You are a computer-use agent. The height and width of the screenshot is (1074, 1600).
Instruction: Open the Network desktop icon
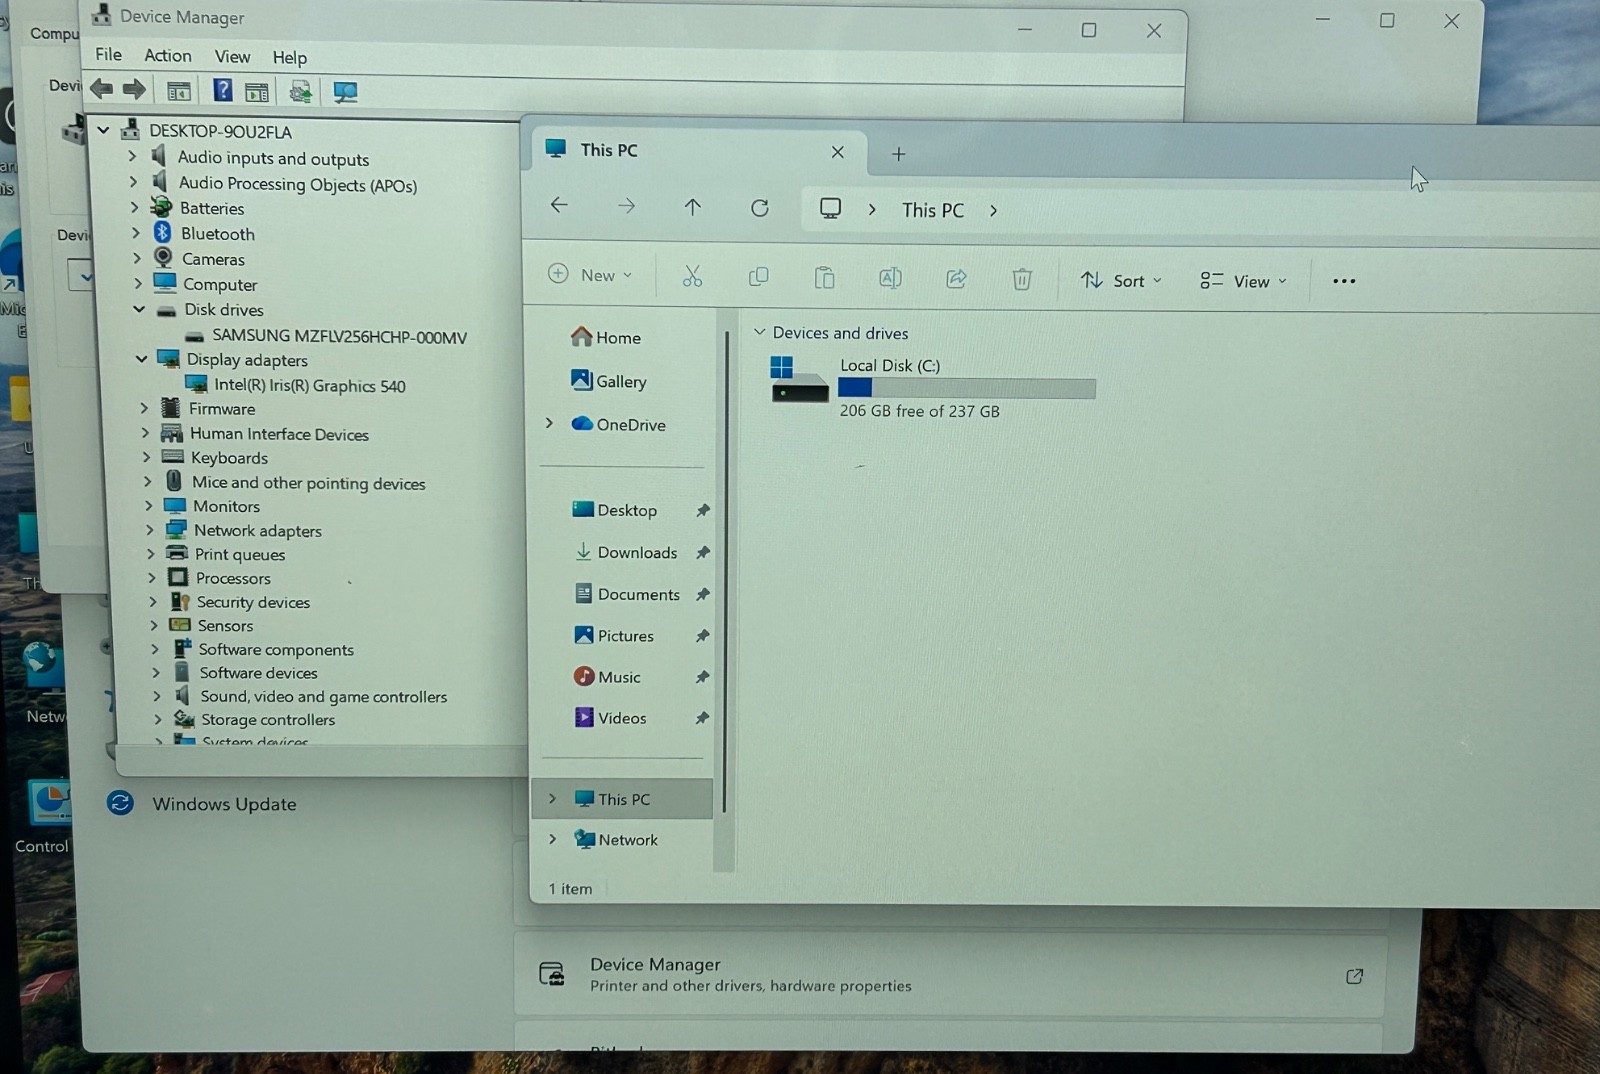coord(44,682)
